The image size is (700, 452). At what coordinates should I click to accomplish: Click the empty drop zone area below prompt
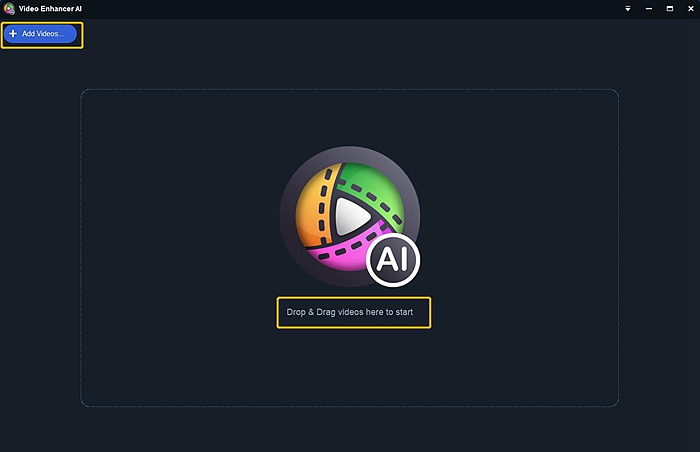click(350, 367)
